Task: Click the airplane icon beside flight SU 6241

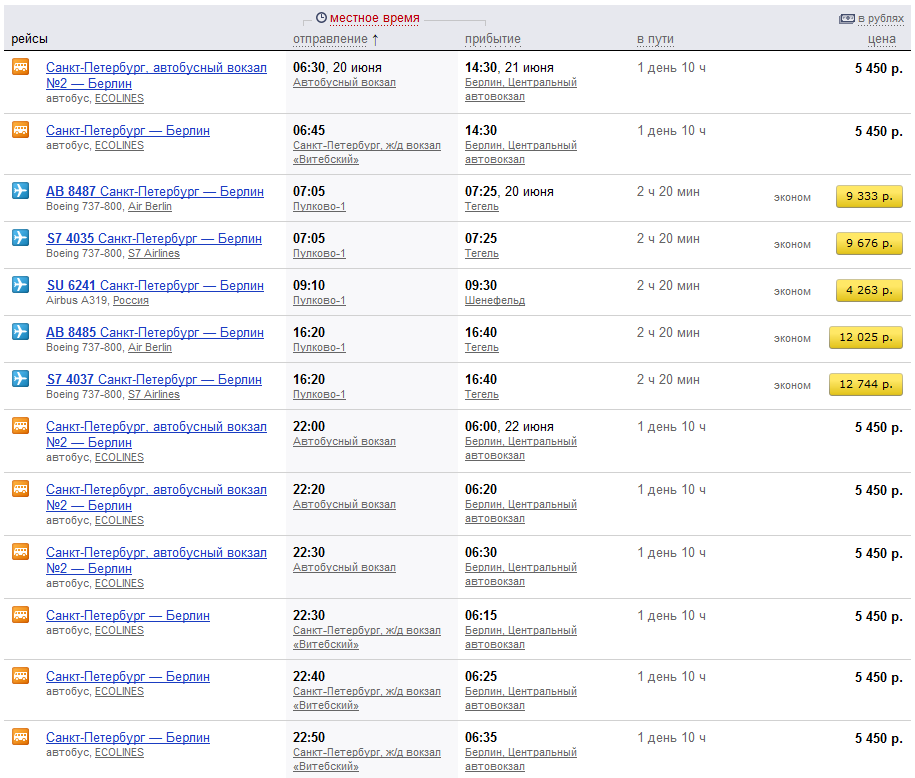Action: pyautogui.click(x=20, y=285)
